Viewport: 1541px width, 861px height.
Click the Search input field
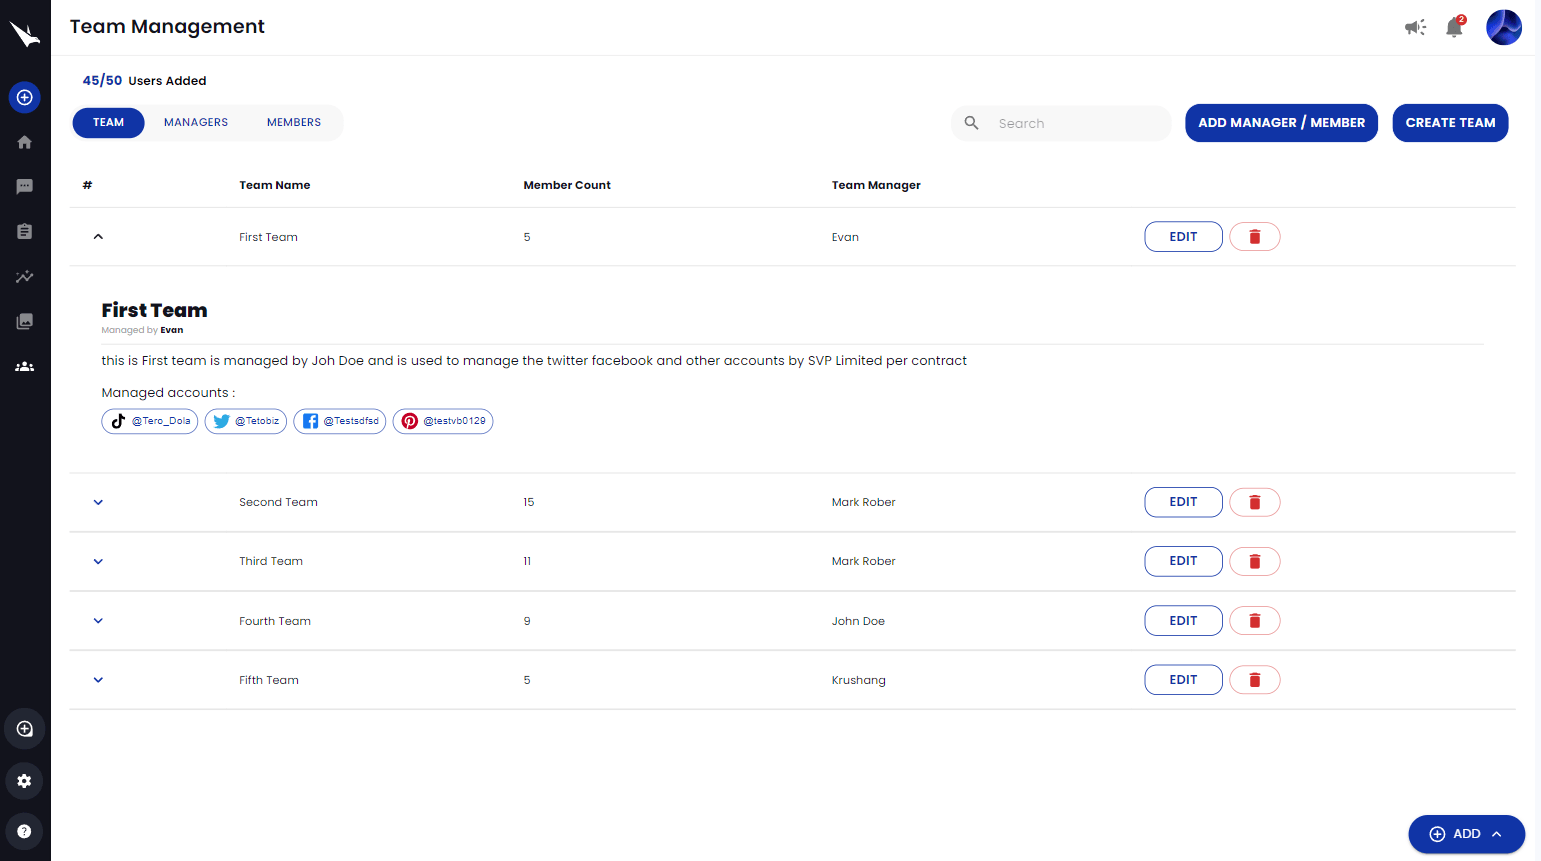1075,124
